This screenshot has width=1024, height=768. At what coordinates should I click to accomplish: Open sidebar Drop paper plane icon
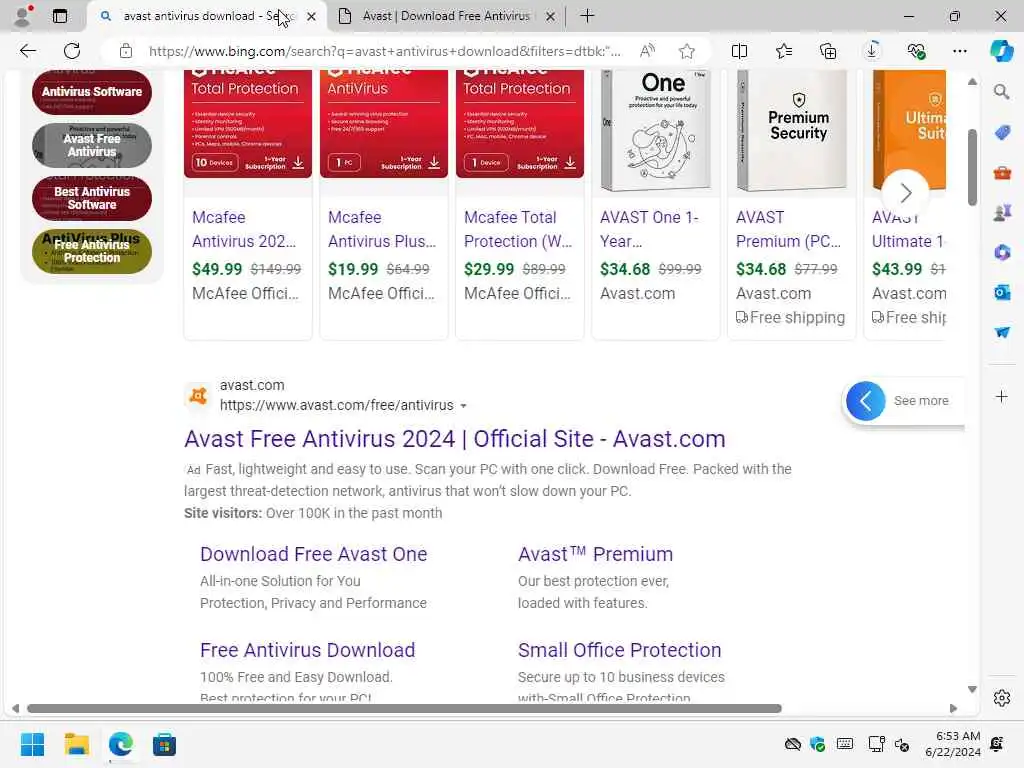pos(1002,332)
